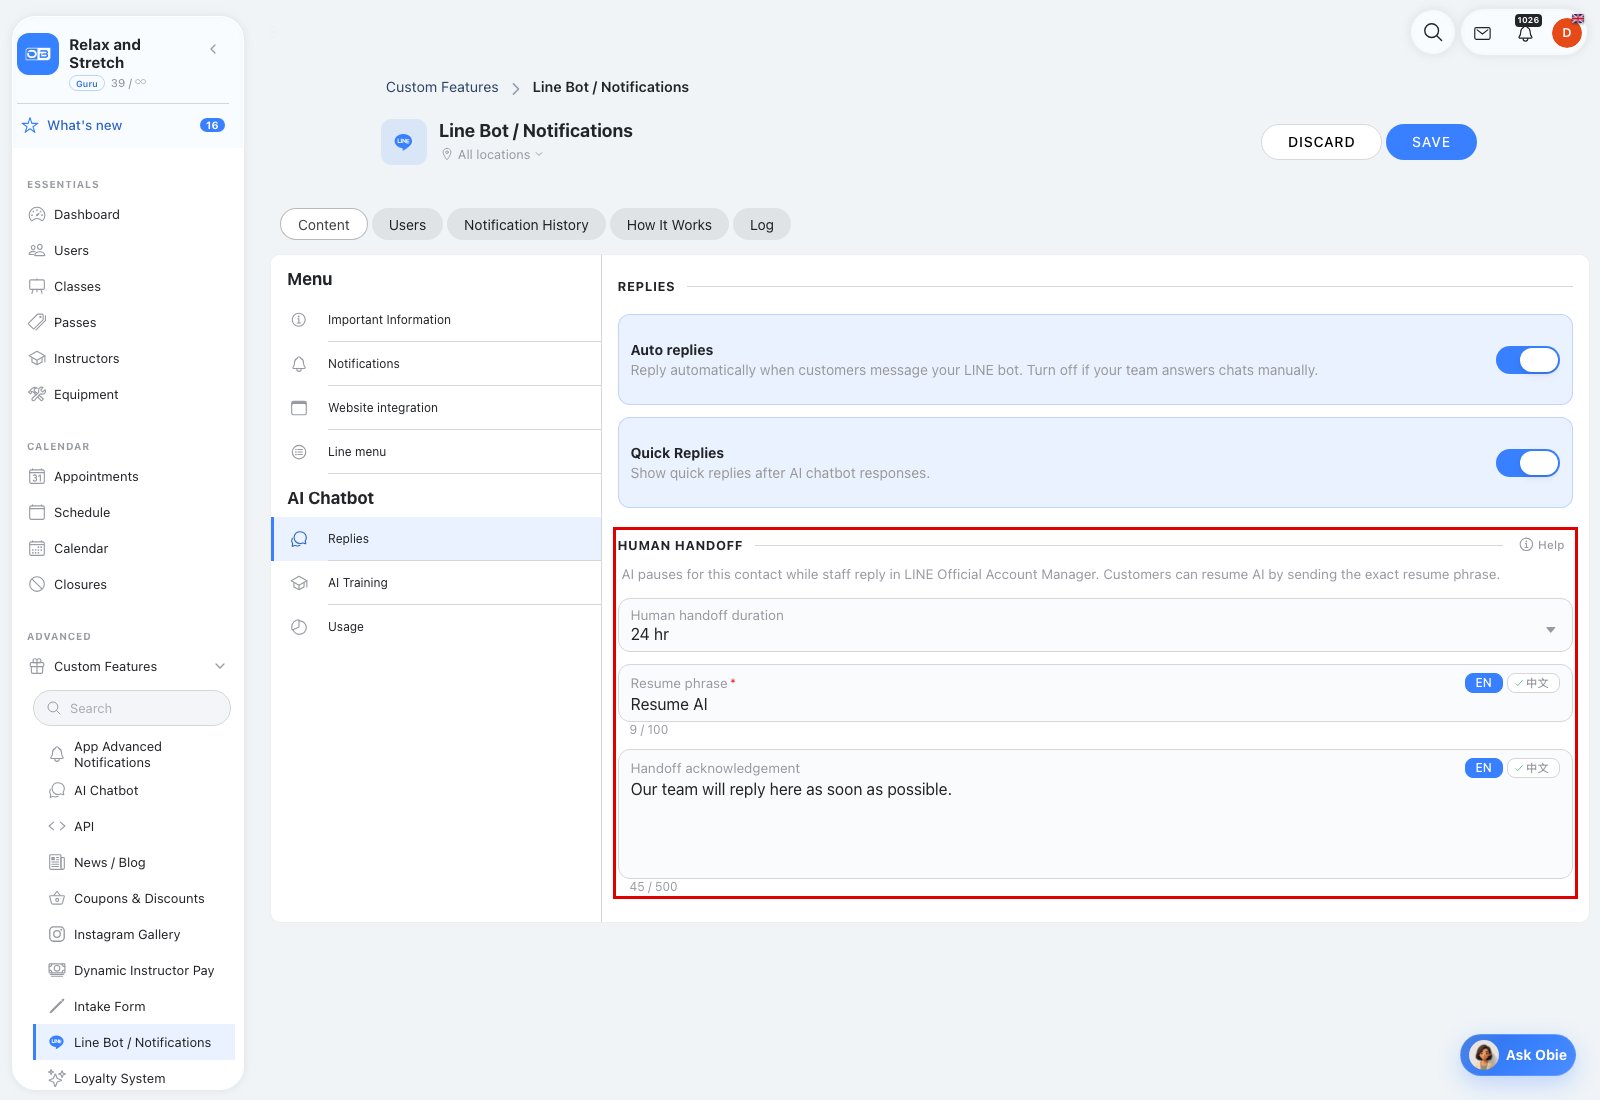The image size is (1600, 1100).
Task: Open Coupons & Discounts feature
Action: (x=139, y=898)
